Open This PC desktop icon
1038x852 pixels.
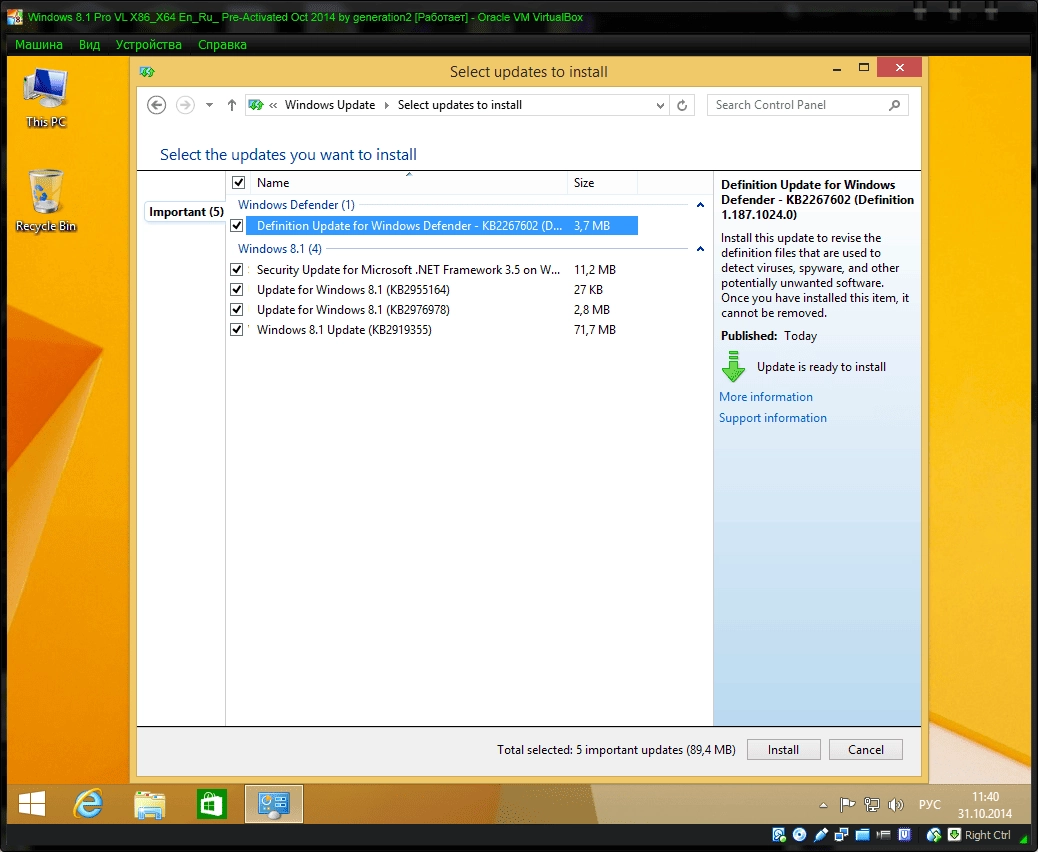(x=46, y=97)
